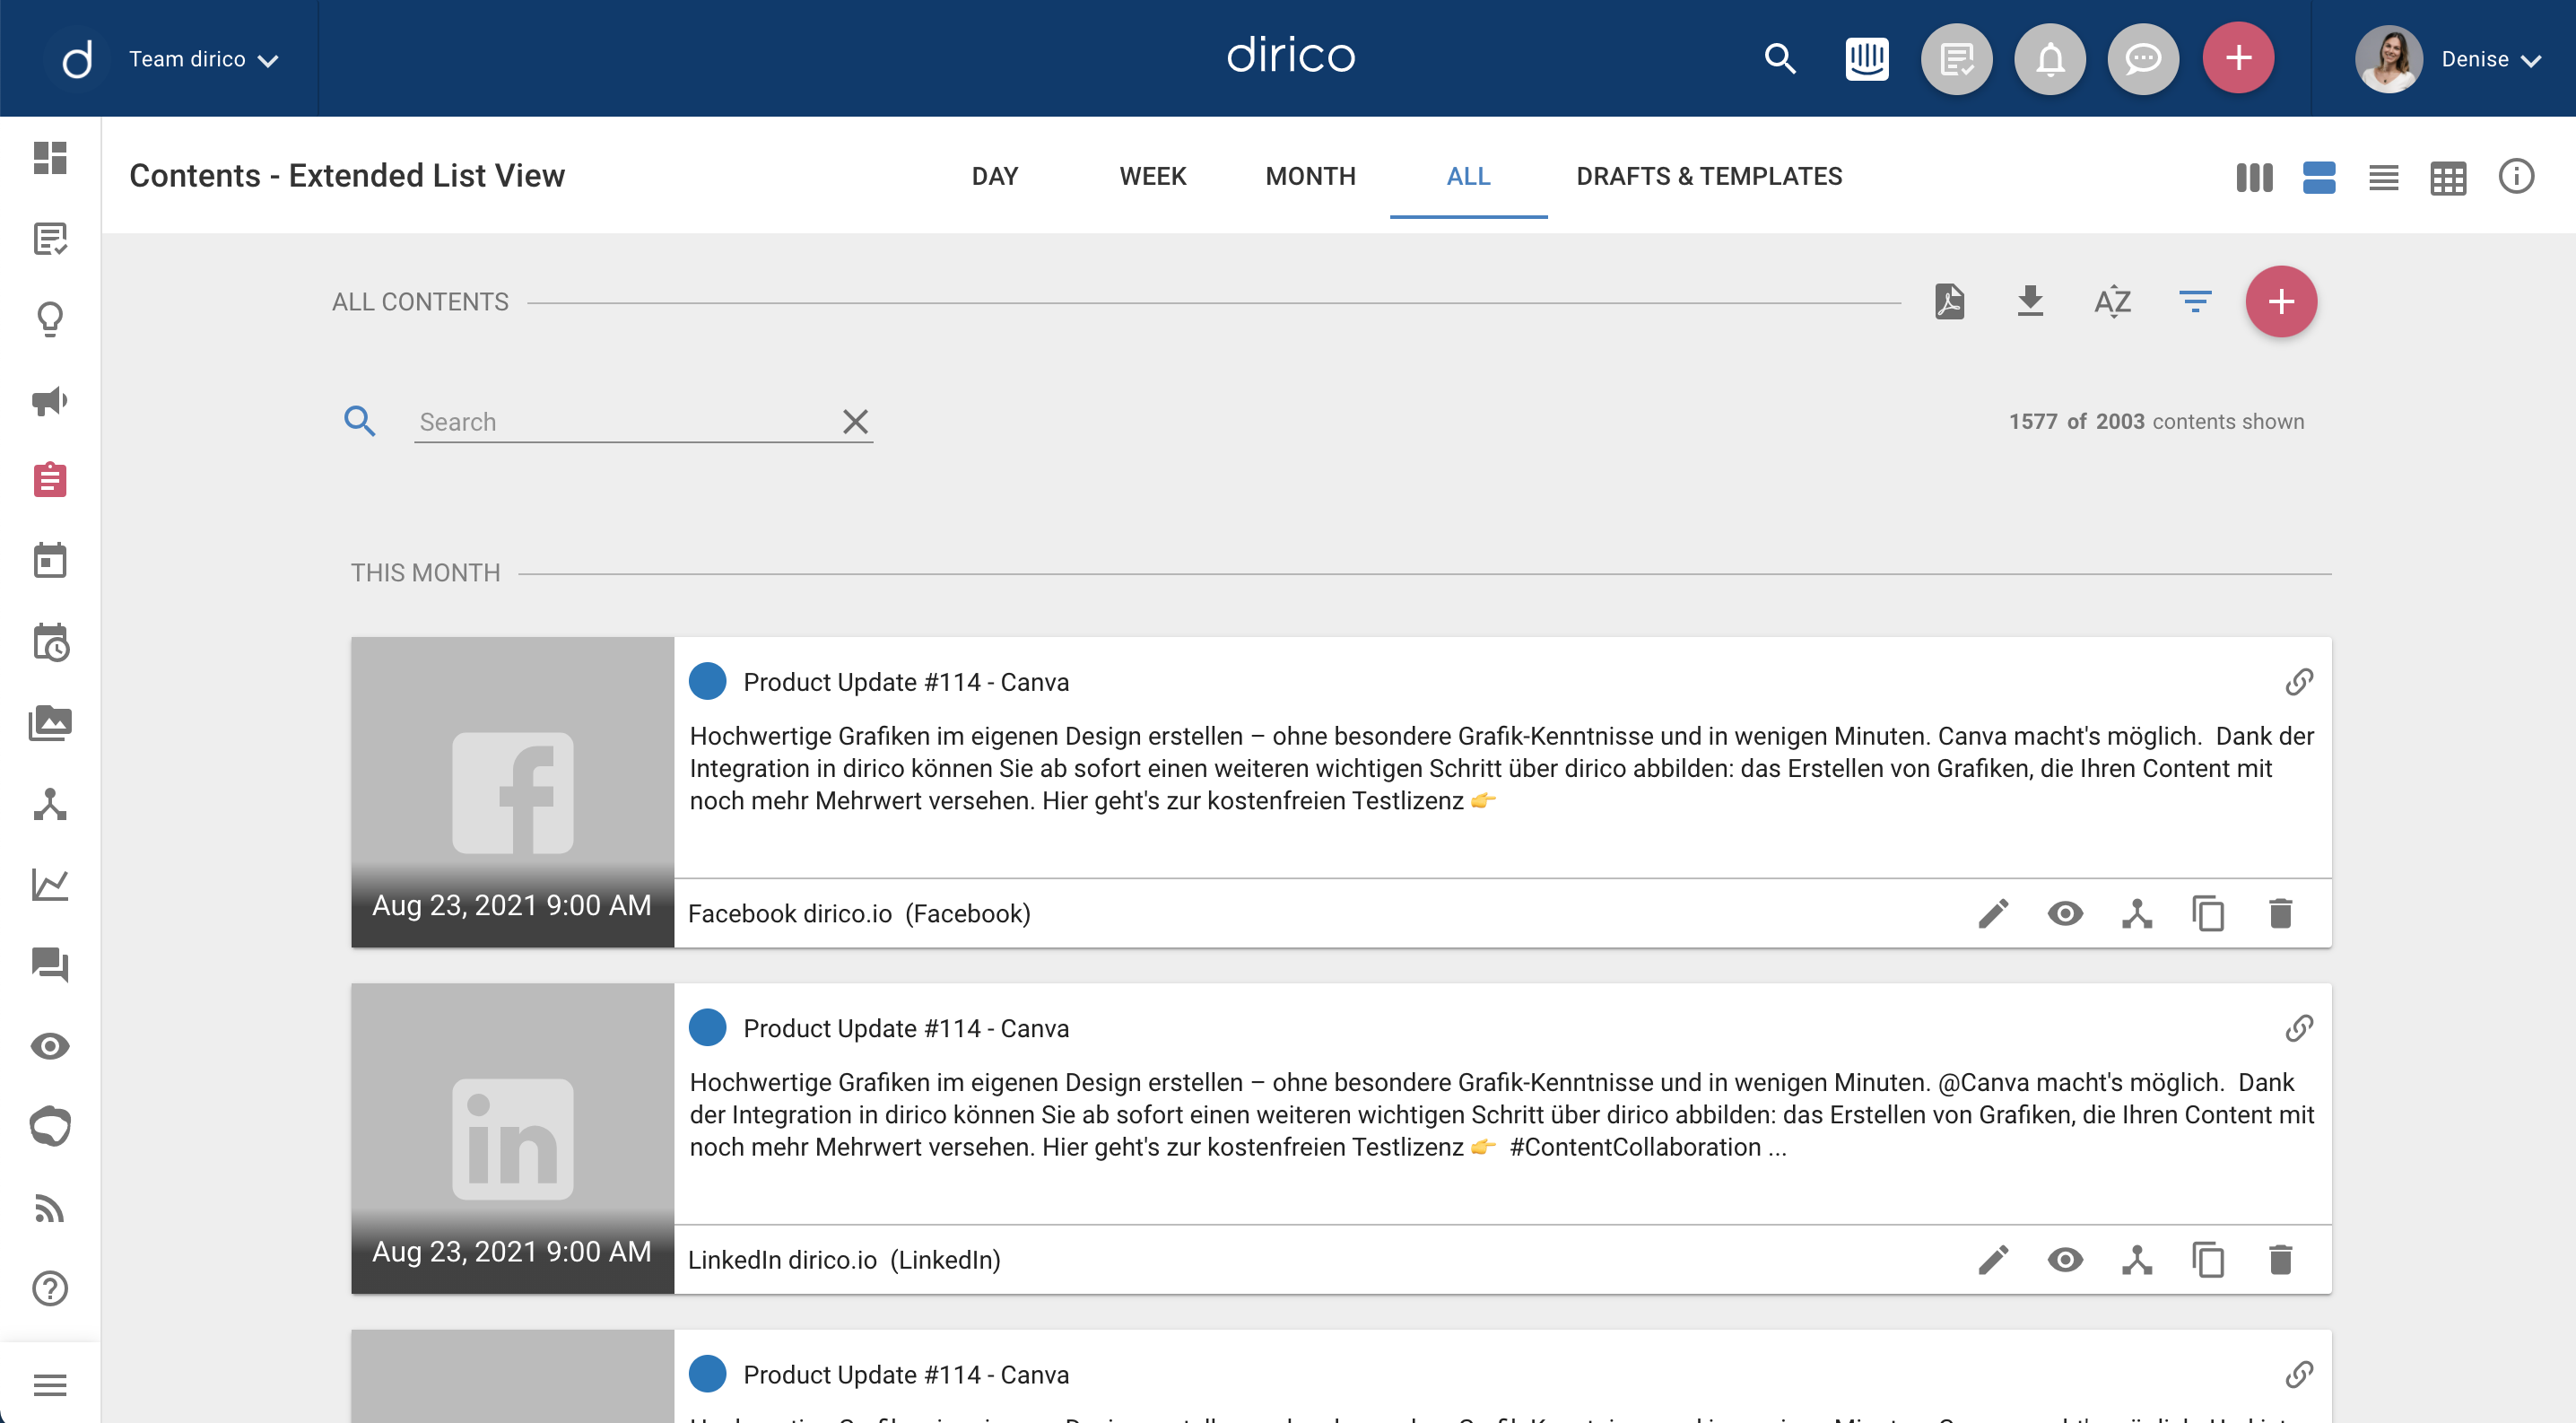The width and height of the screenshot is (2576, 1423).
Task: Open the media library from the sidebar
Action: [49, 722]
